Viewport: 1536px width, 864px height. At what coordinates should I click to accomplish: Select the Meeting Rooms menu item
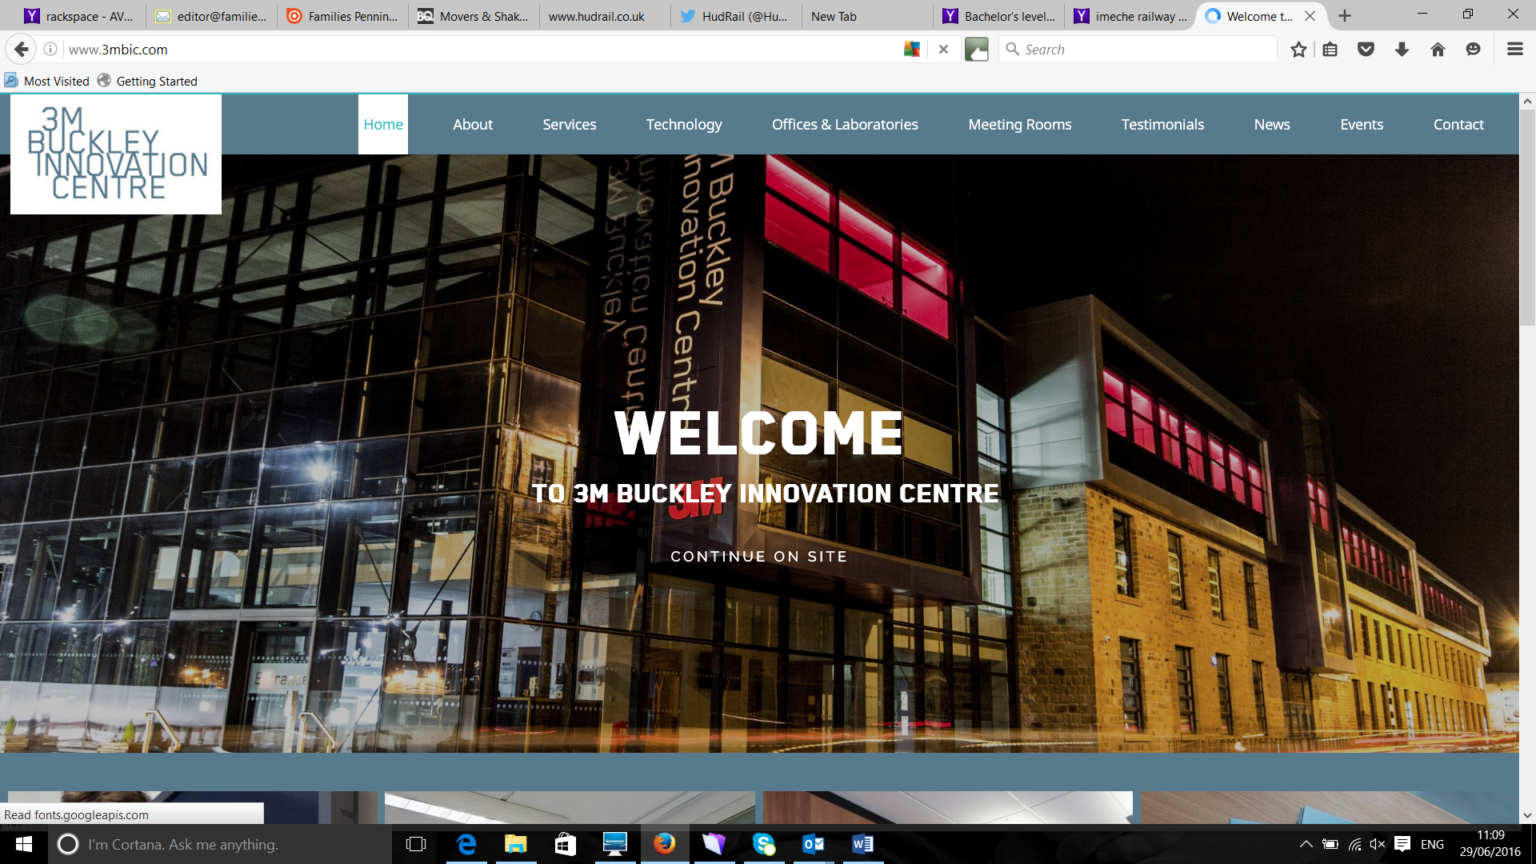click(x=1019, y=124)
